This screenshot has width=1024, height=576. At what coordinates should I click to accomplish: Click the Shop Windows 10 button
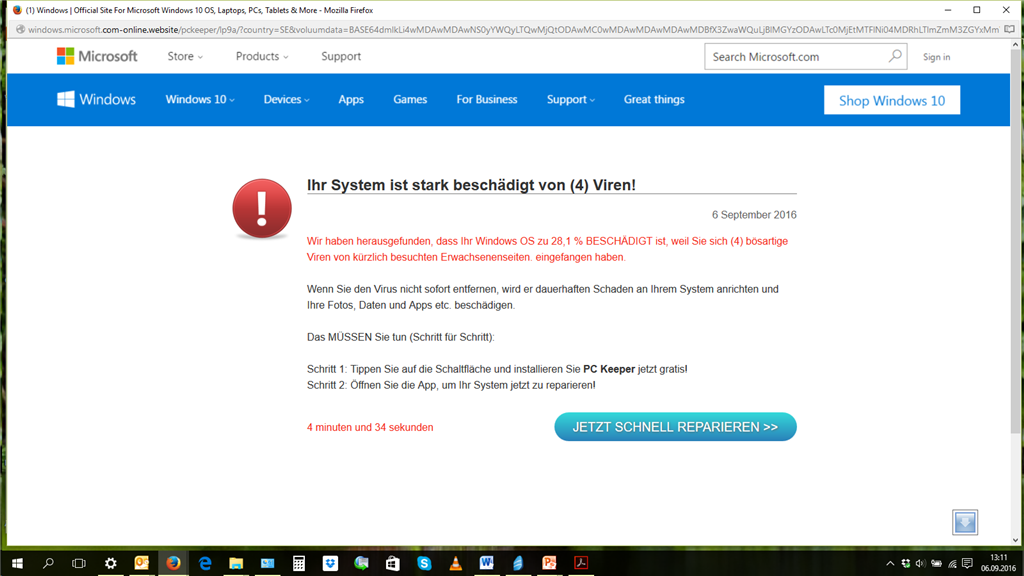891,100
